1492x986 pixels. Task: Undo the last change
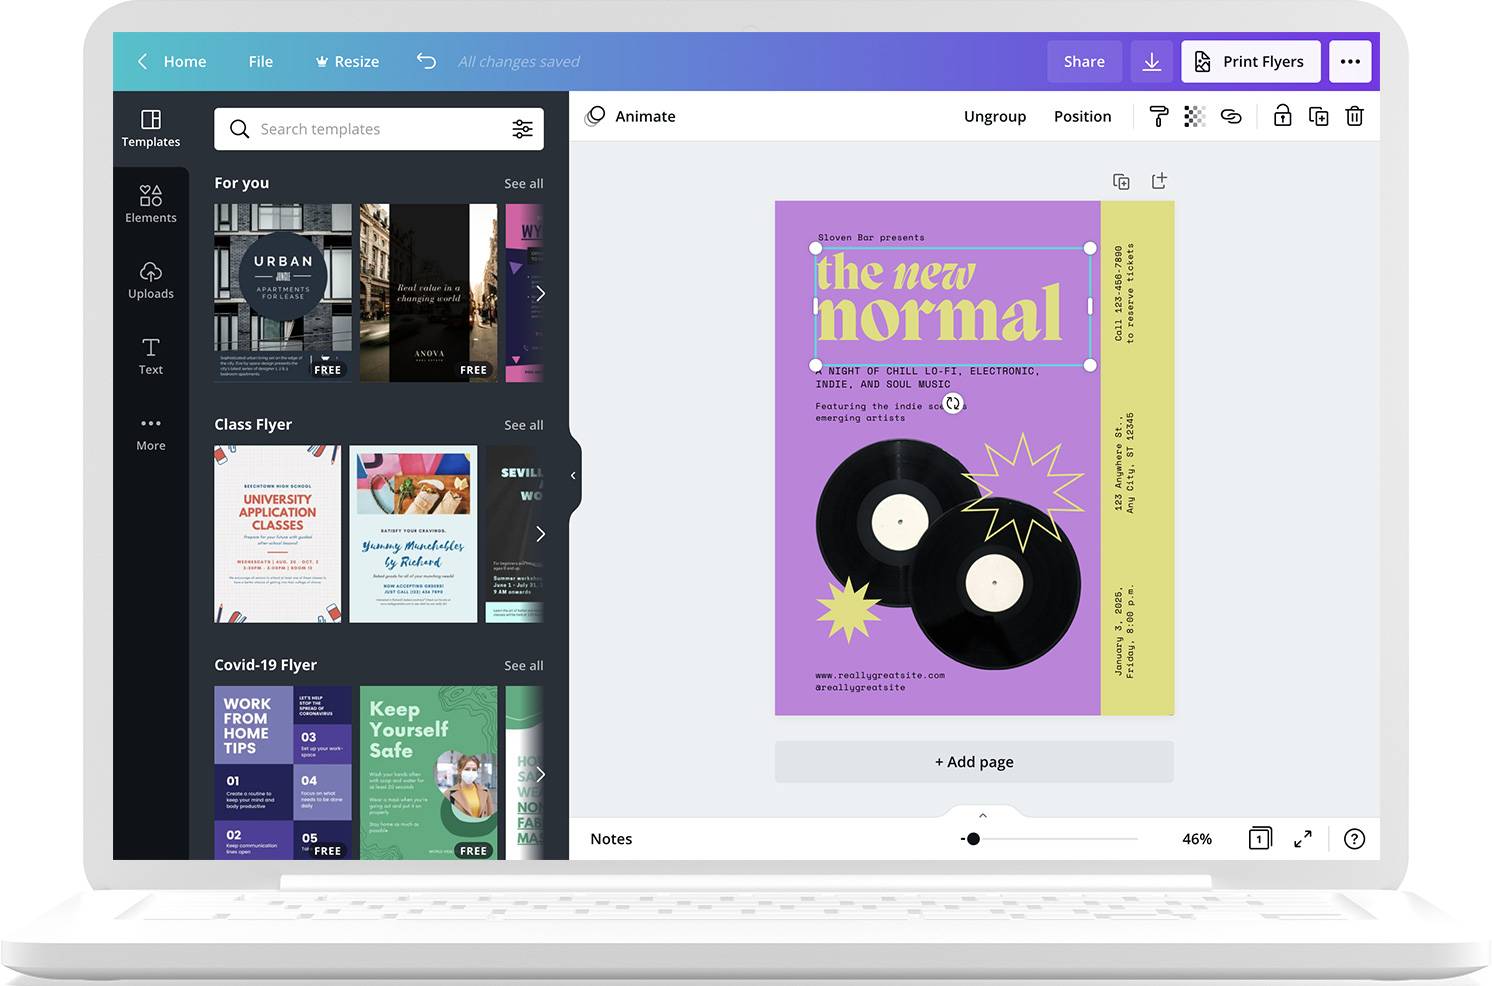[x=426, y=61]
